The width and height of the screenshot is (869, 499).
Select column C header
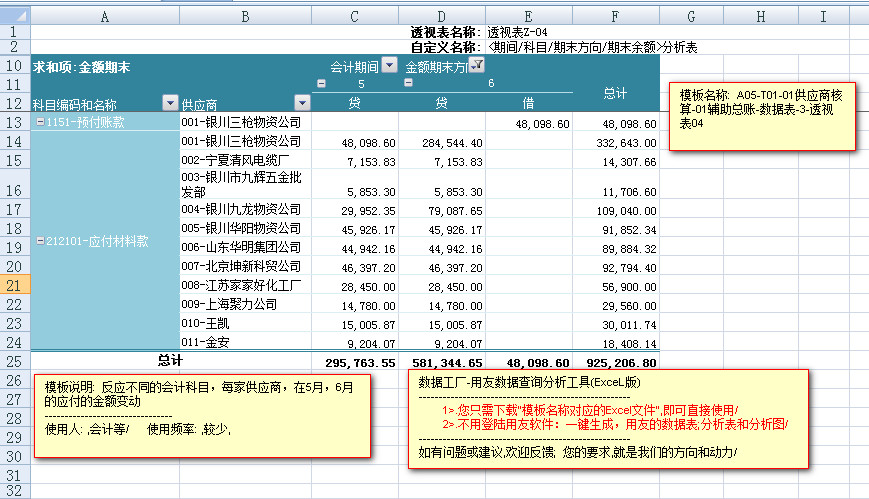pos(355,17)
